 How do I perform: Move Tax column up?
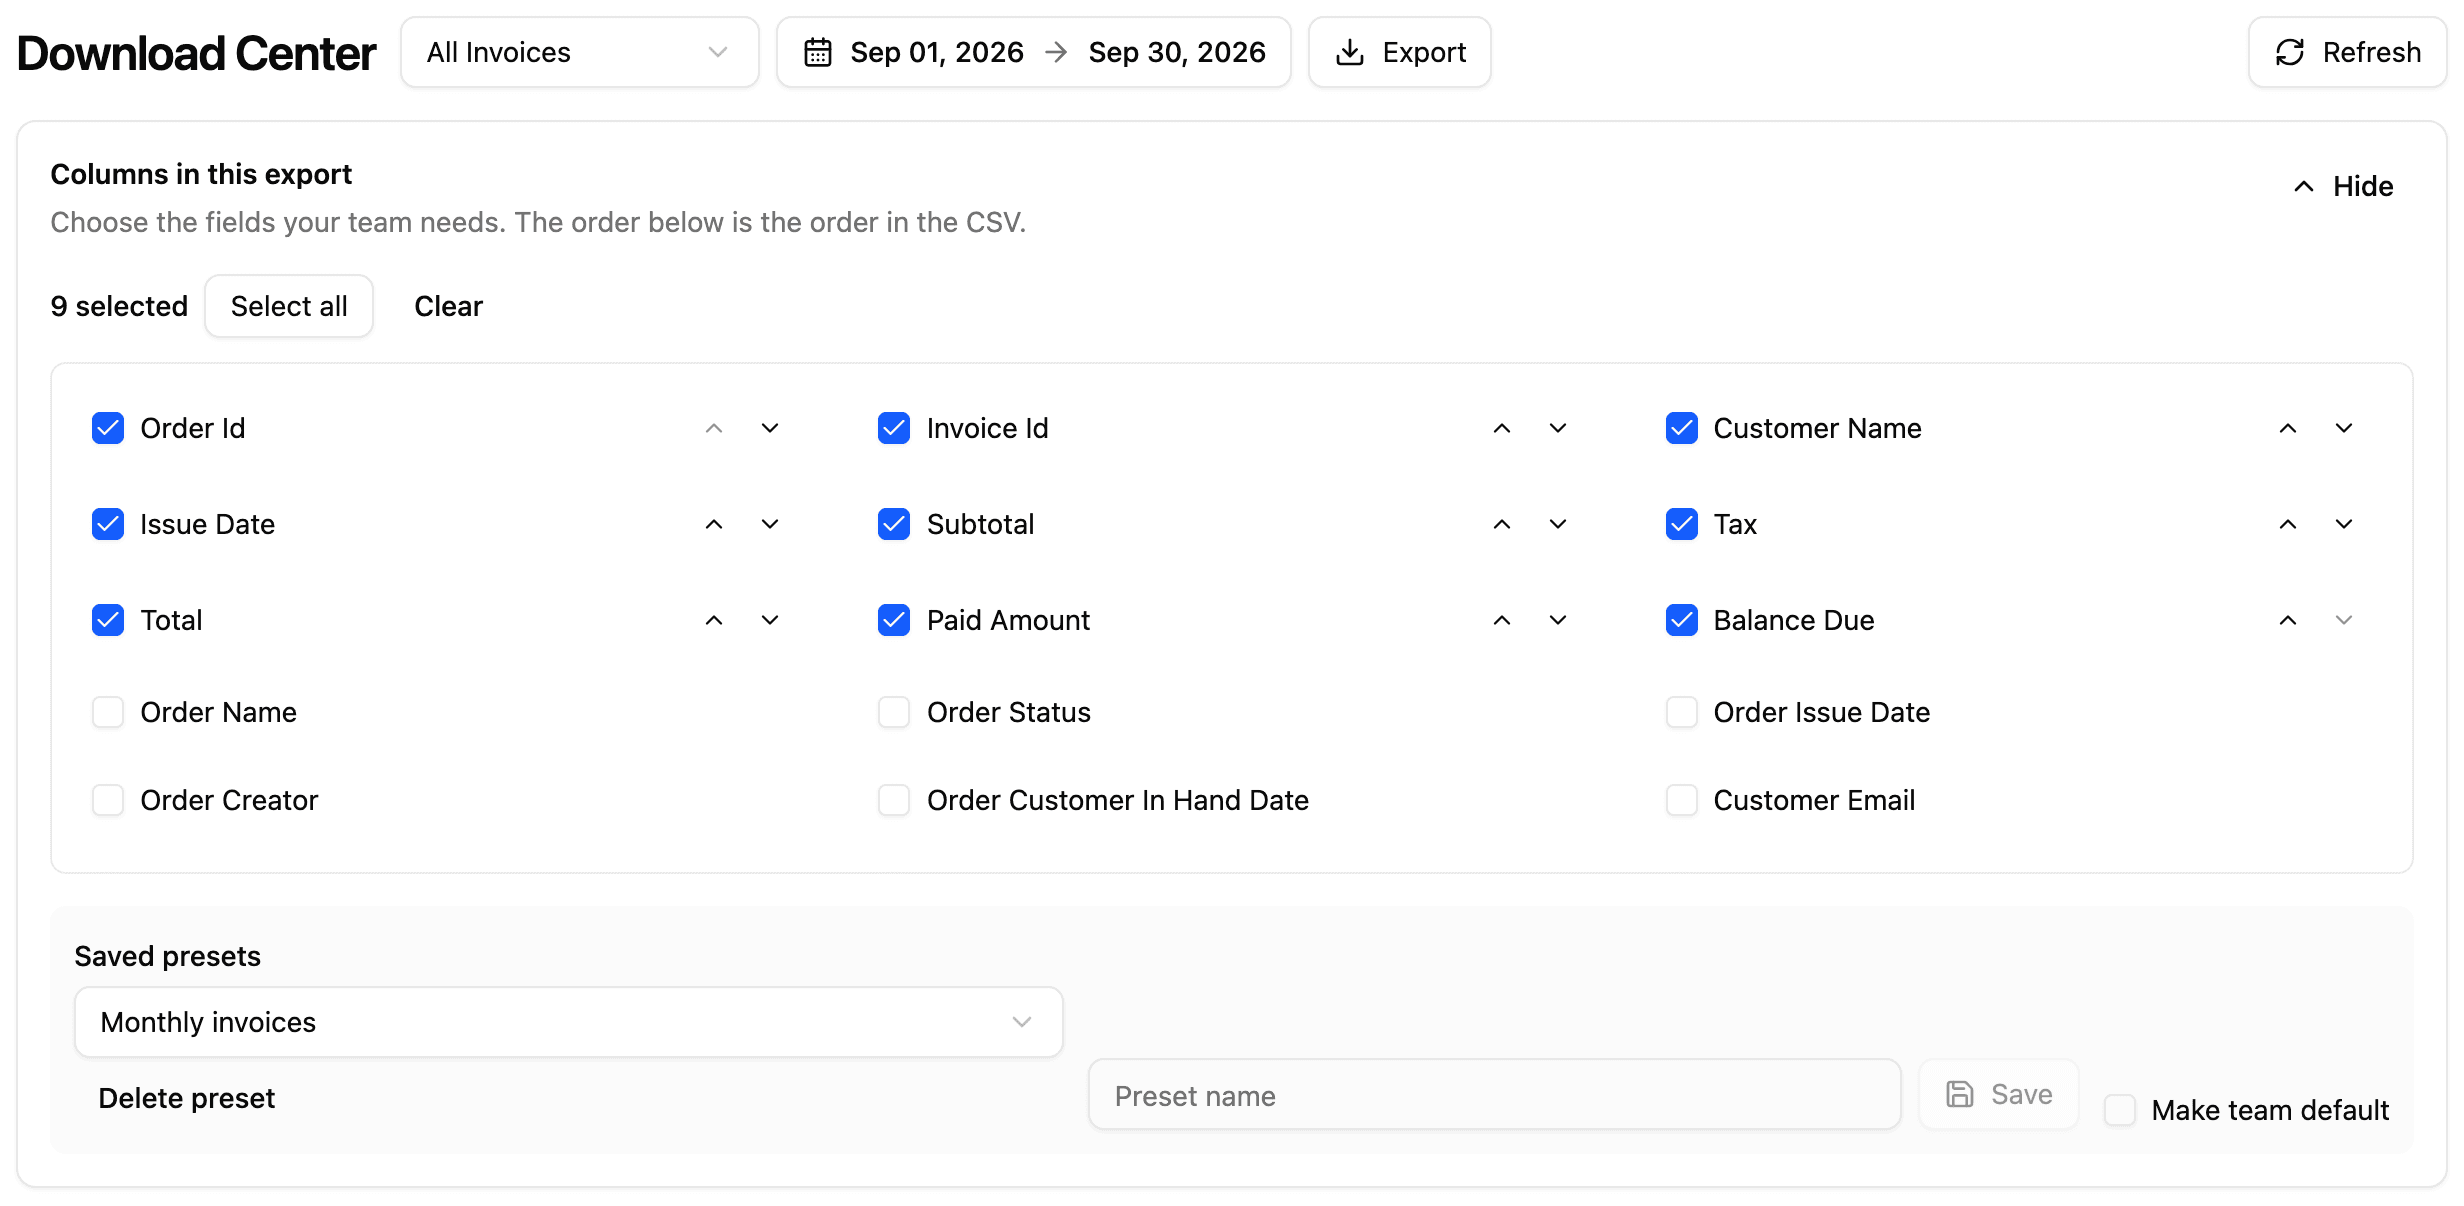point(2288,524)
